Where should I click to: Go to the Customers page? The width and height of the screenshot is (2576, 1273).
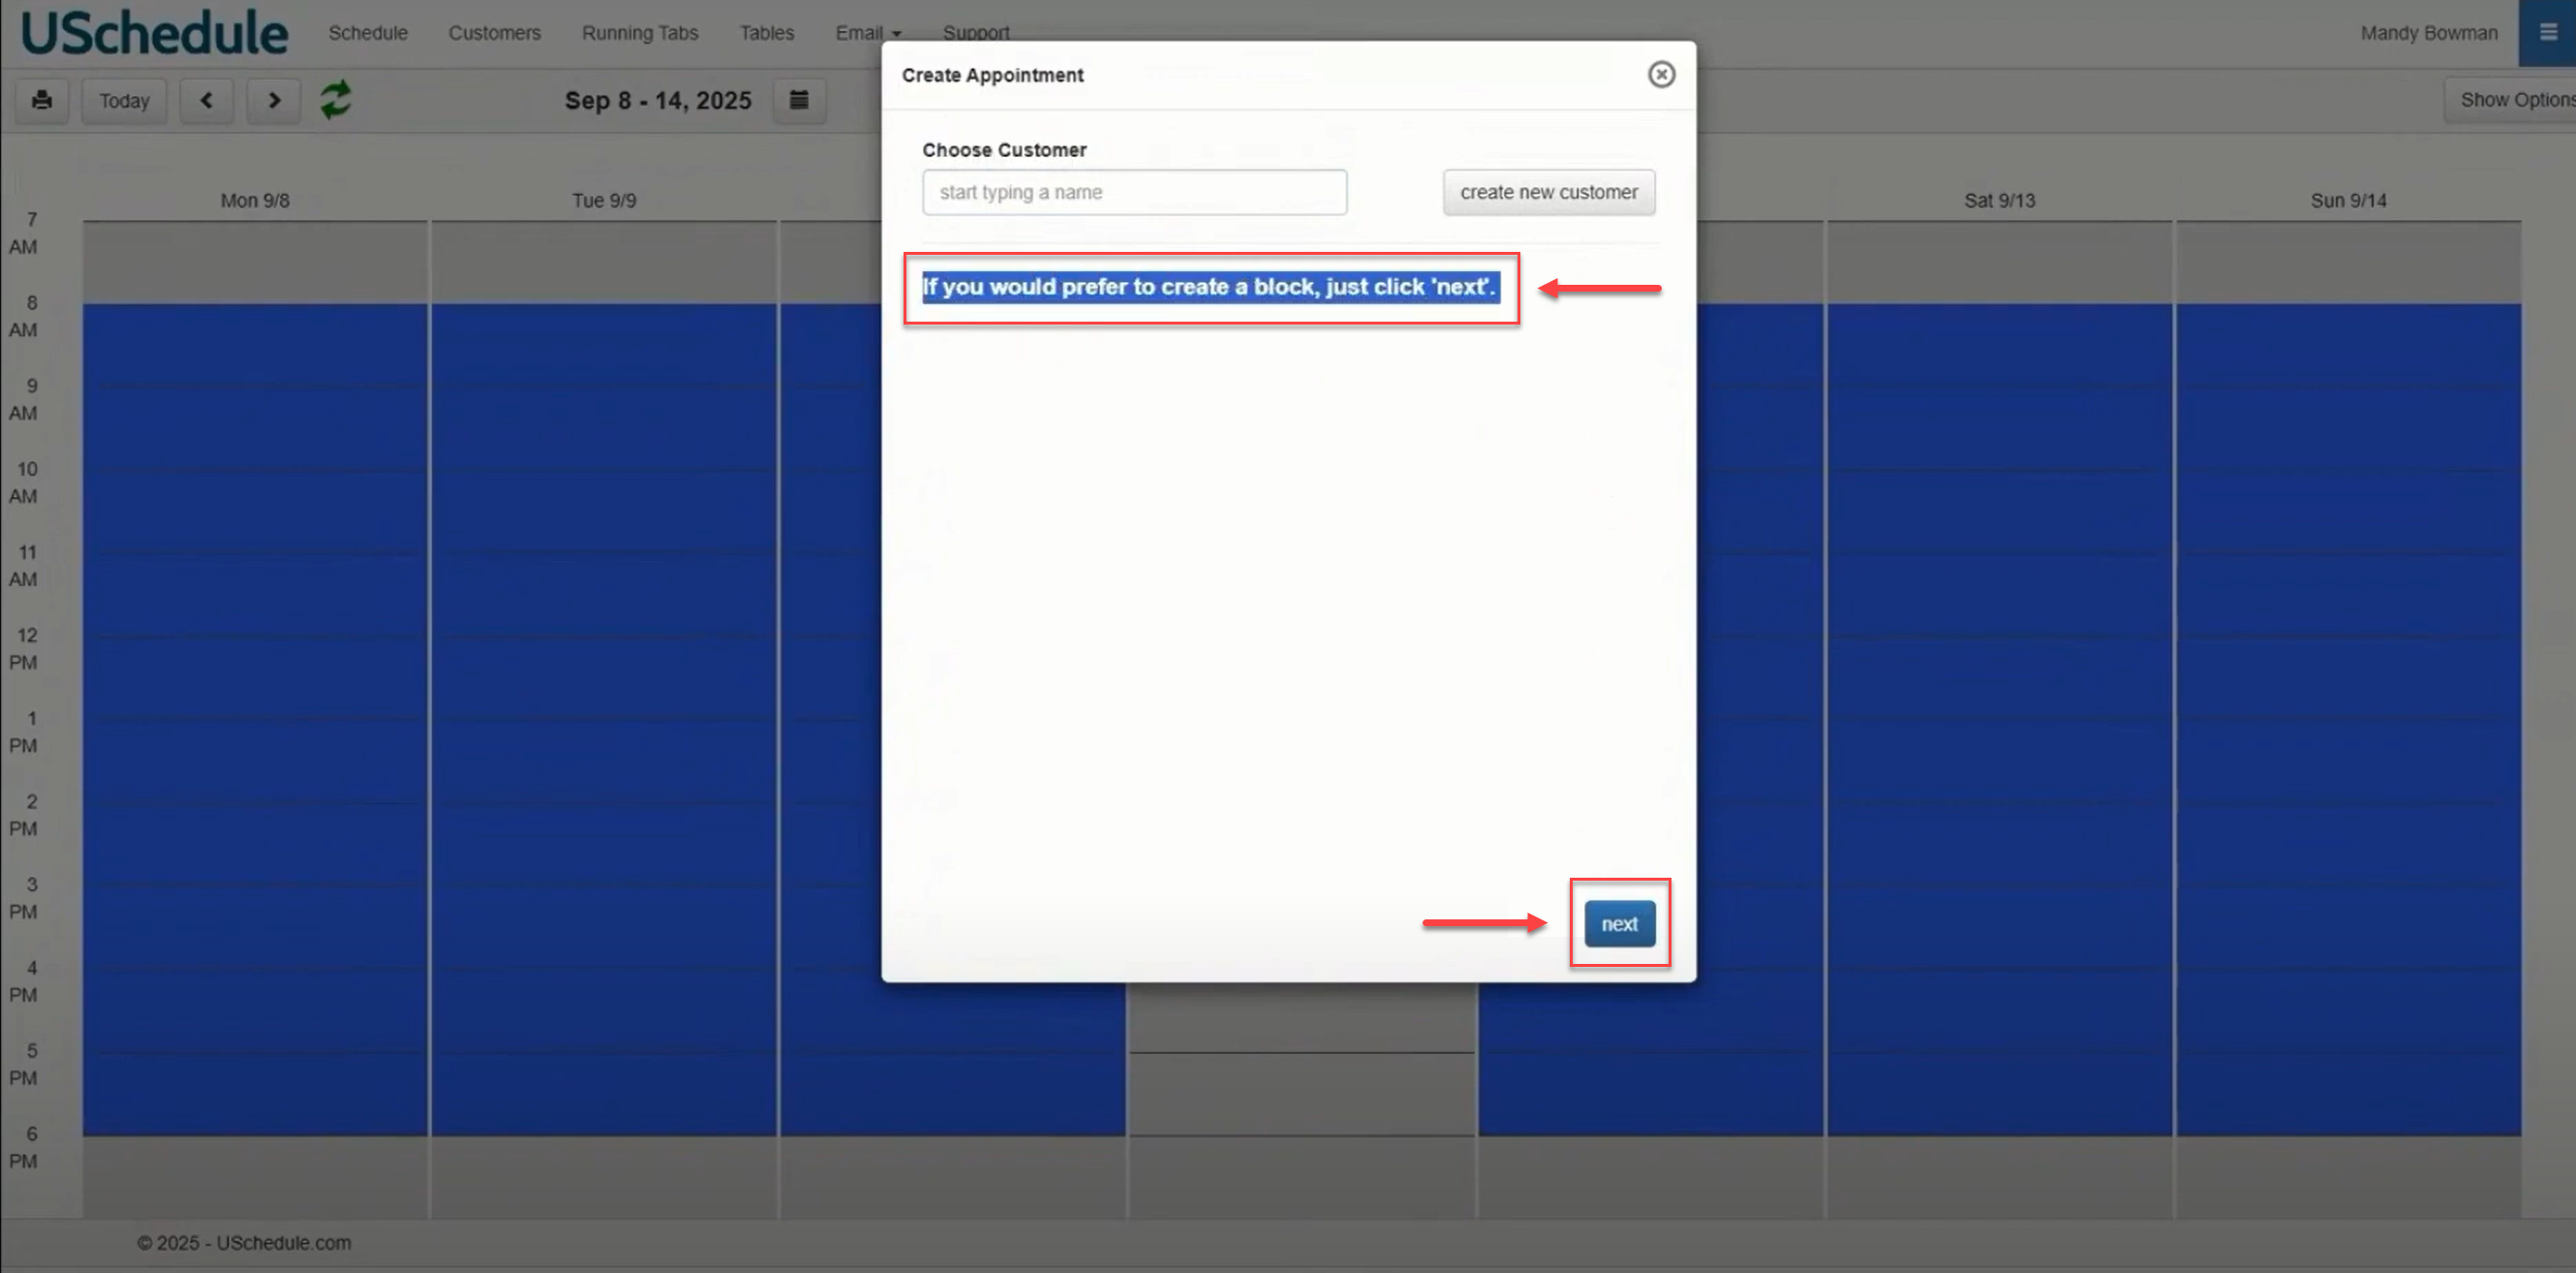click(x=494, y=33)
